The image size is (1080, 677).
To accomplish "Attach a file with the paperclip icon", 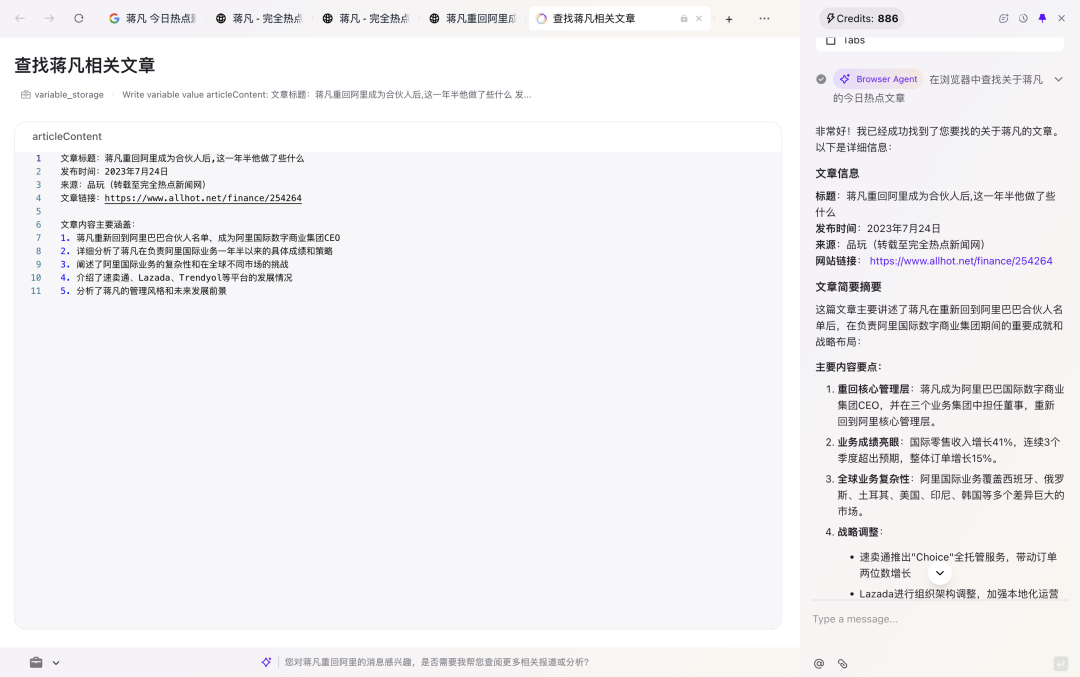I will pos(842,663).
